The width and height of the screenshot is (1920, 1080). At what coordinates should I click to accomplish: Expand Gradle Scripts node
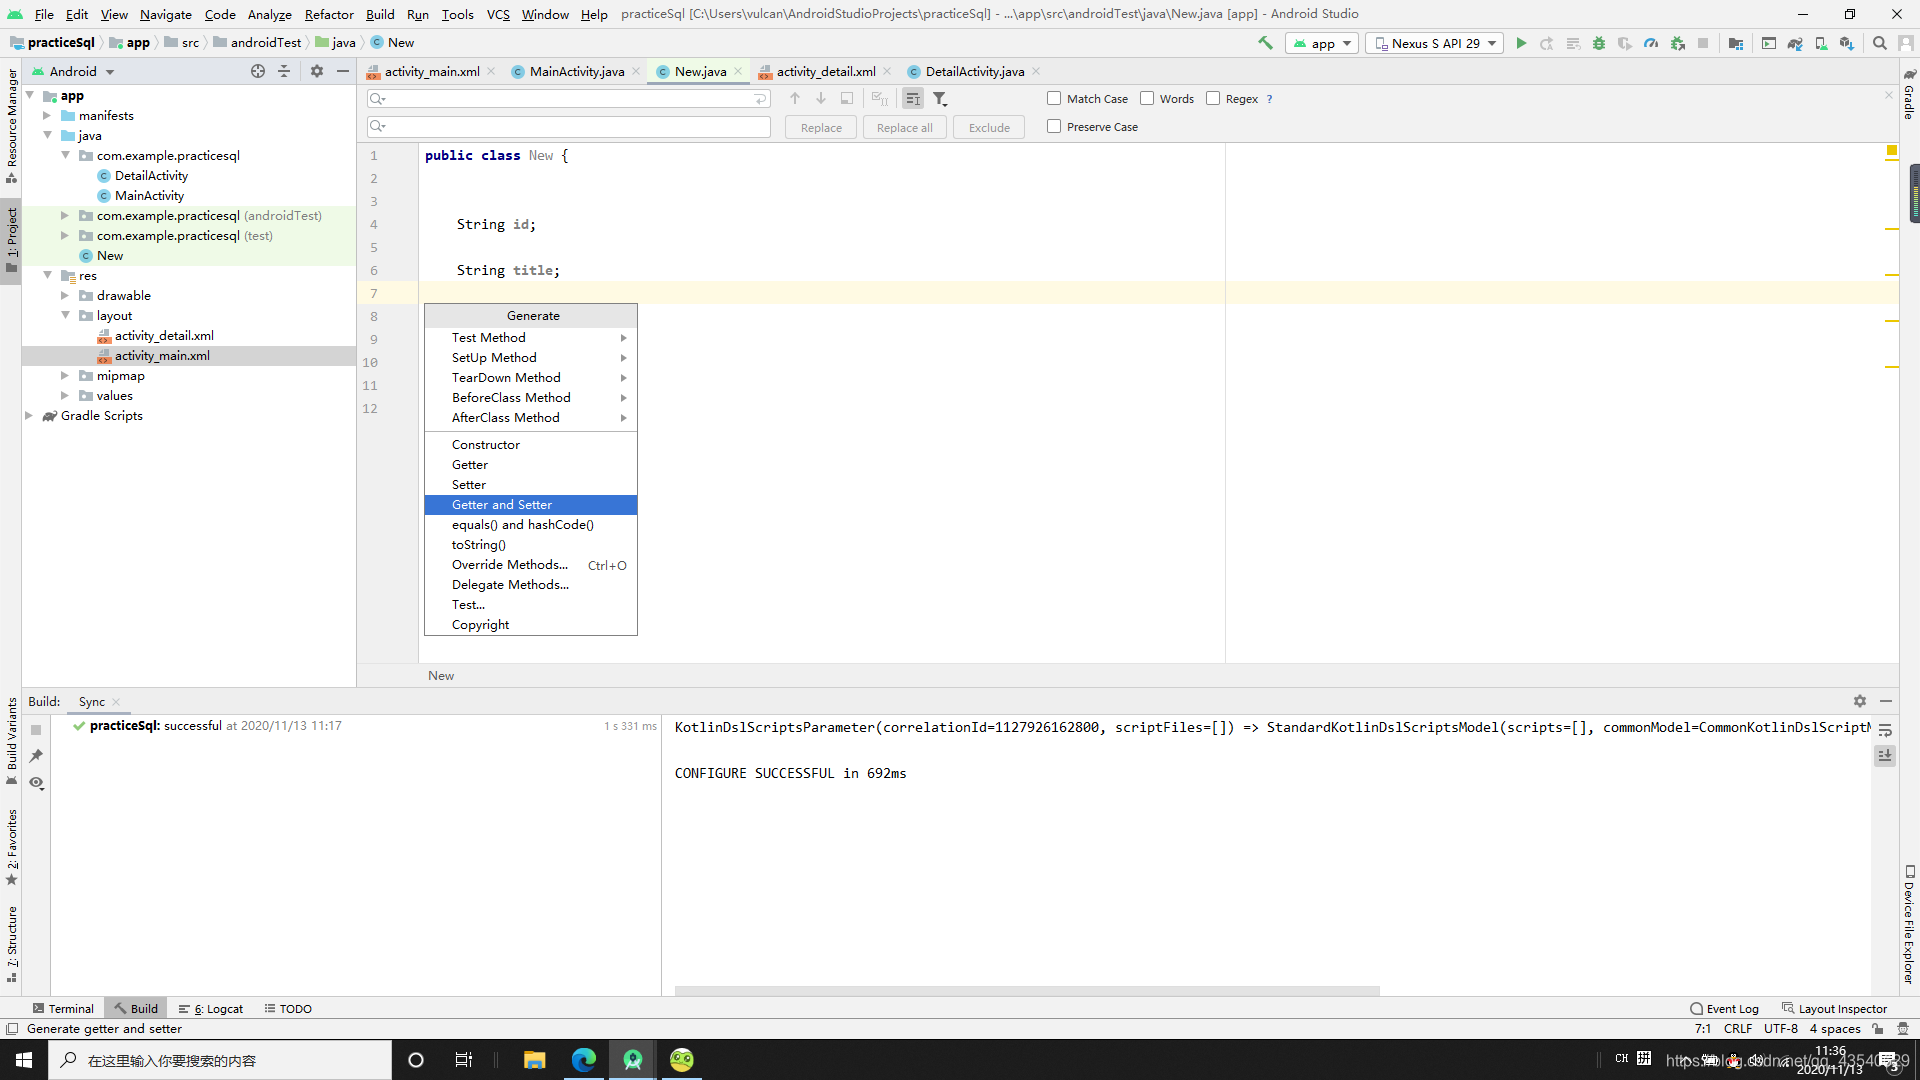pyautogui.click(x=29, y=415)
